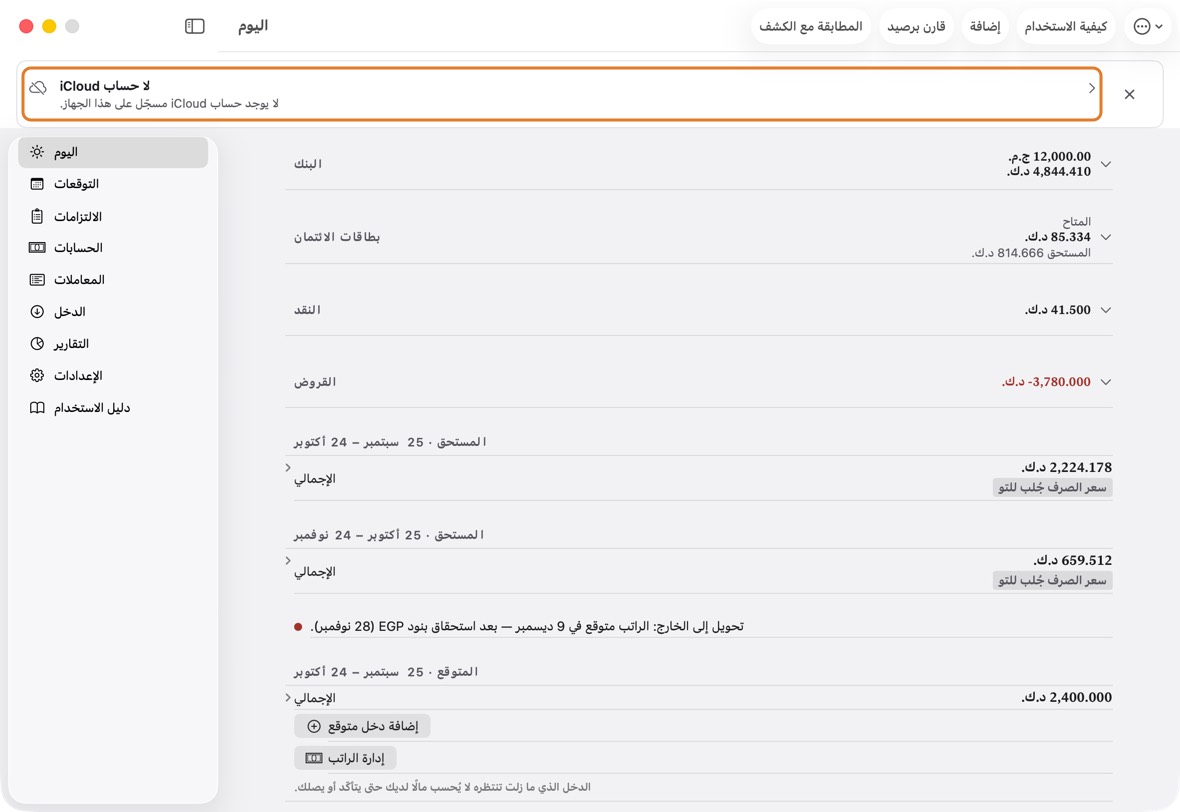Click the المستحق · 25 سبتمبر – 24 أكتوبر header
1180x812 pixels.
390,442
